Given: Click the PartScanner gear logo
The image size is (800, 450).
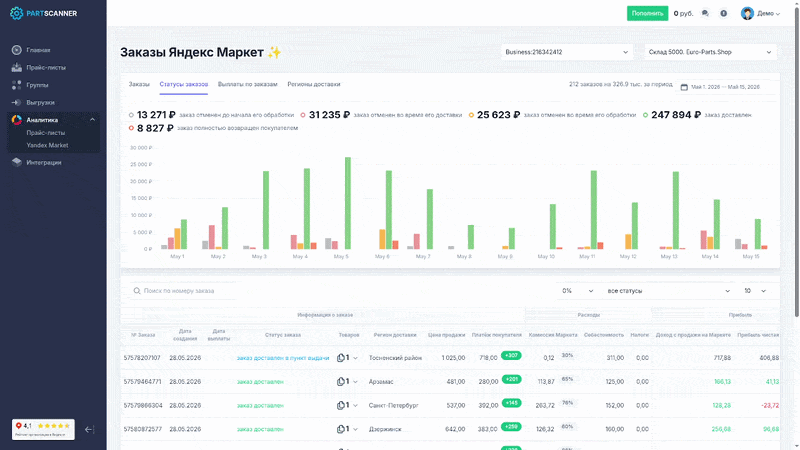Looking at the screenshot, I should (16, 13).
